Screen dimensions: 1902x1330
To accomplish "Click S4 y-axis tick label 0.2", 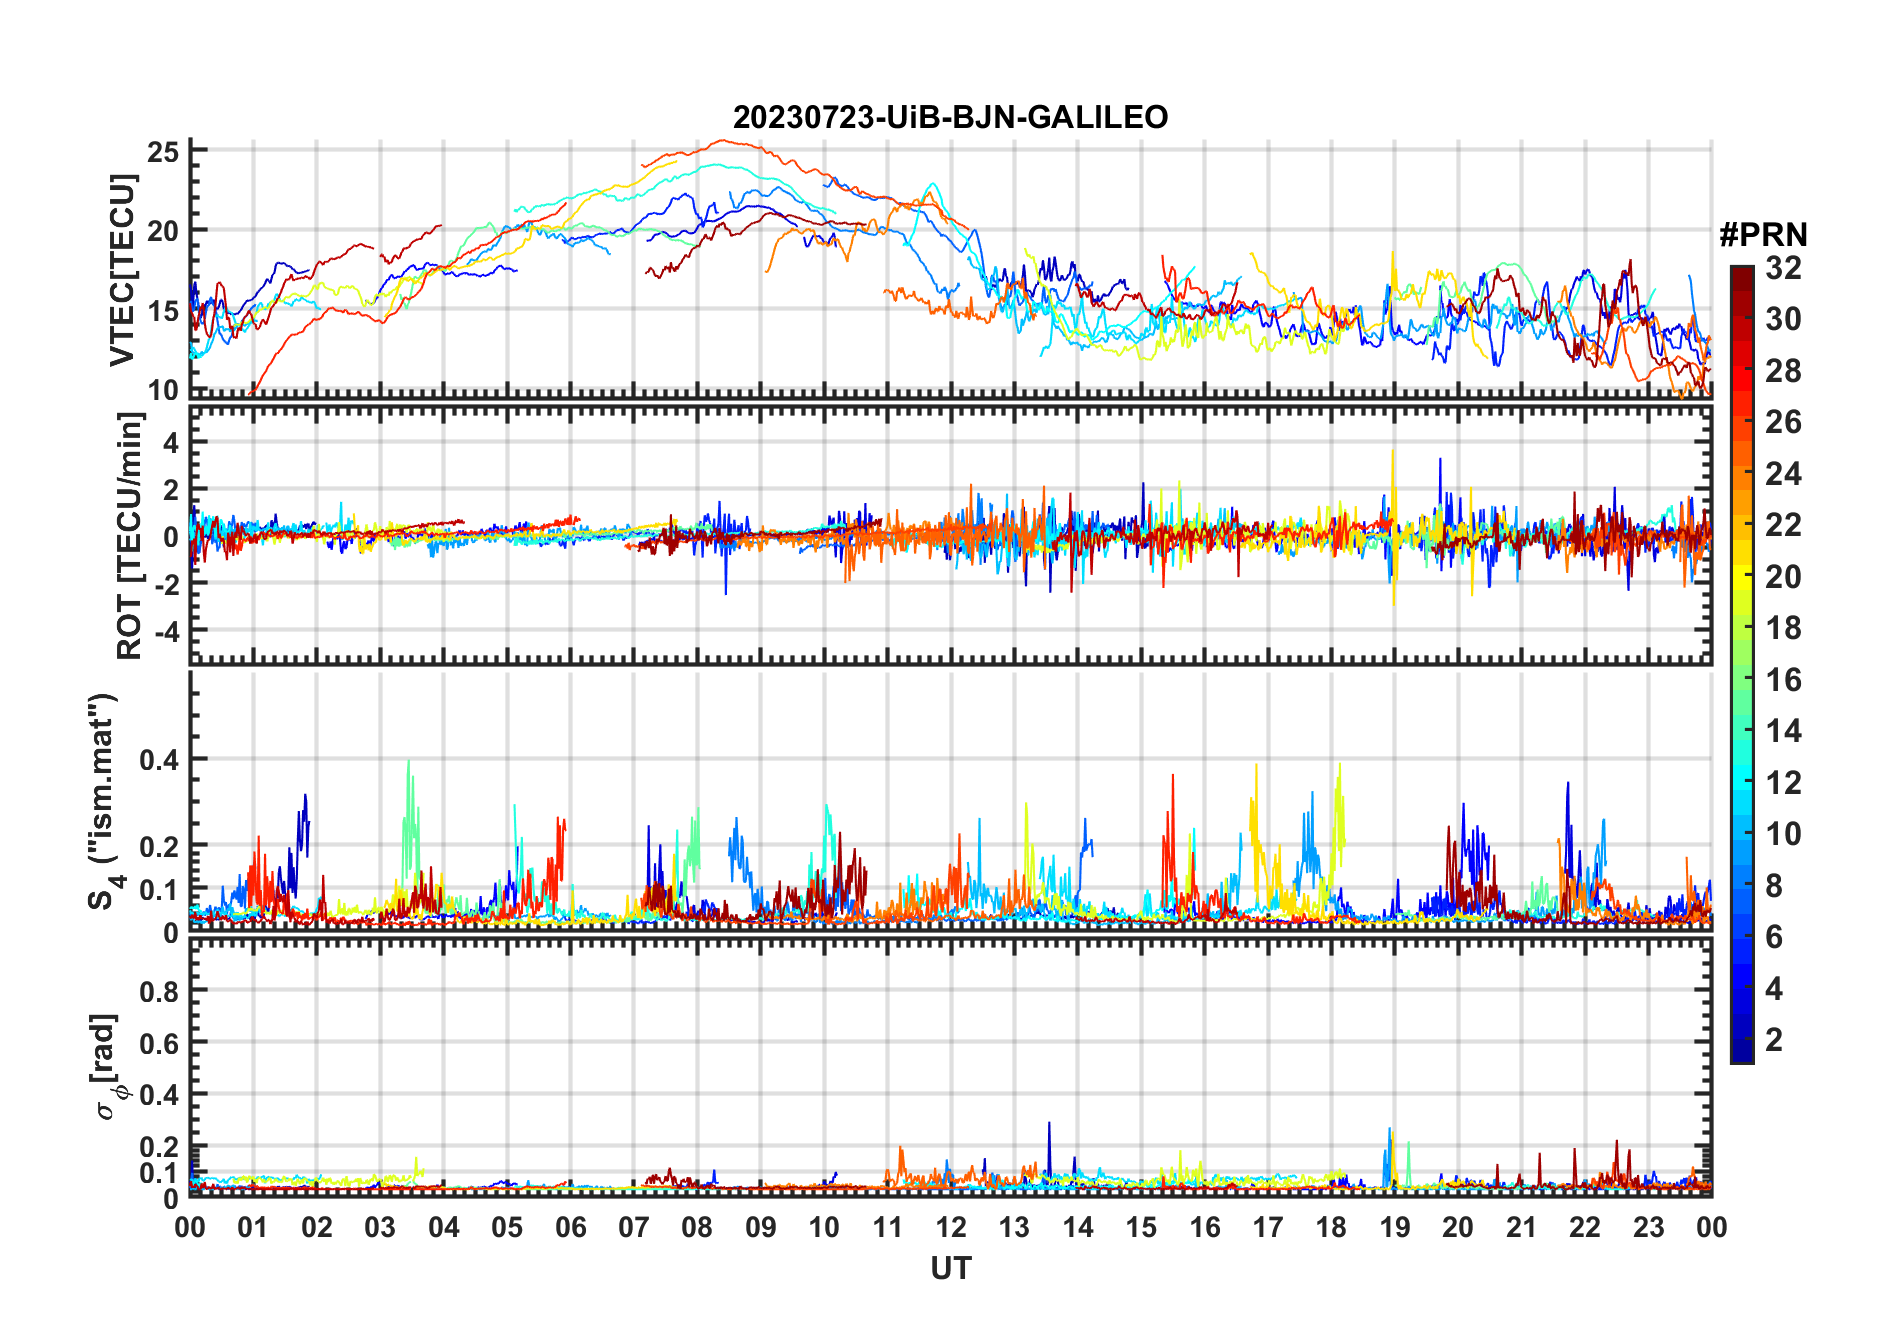I will pos(160,846).
